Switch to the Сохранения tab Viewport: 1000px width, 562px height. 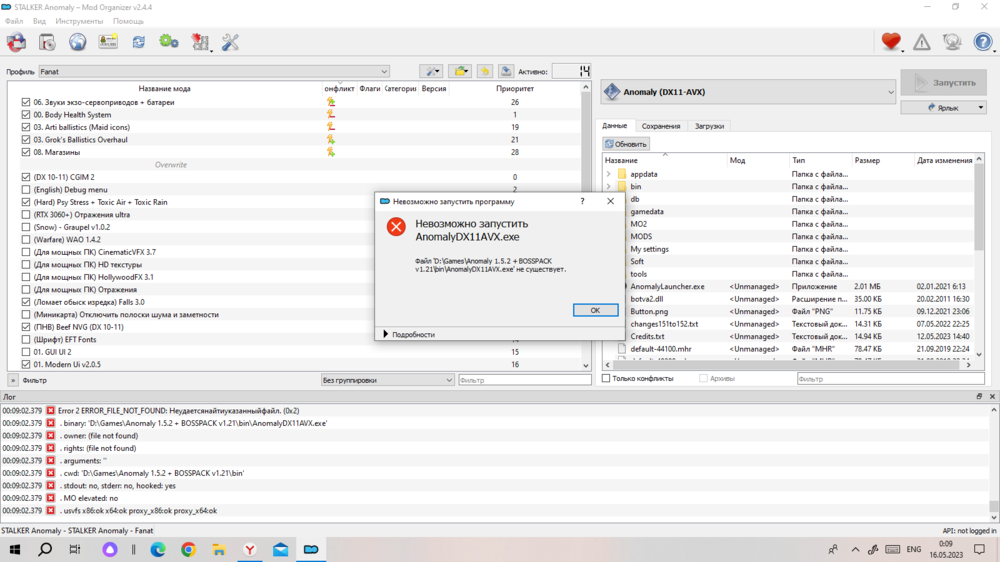(661, 126)
